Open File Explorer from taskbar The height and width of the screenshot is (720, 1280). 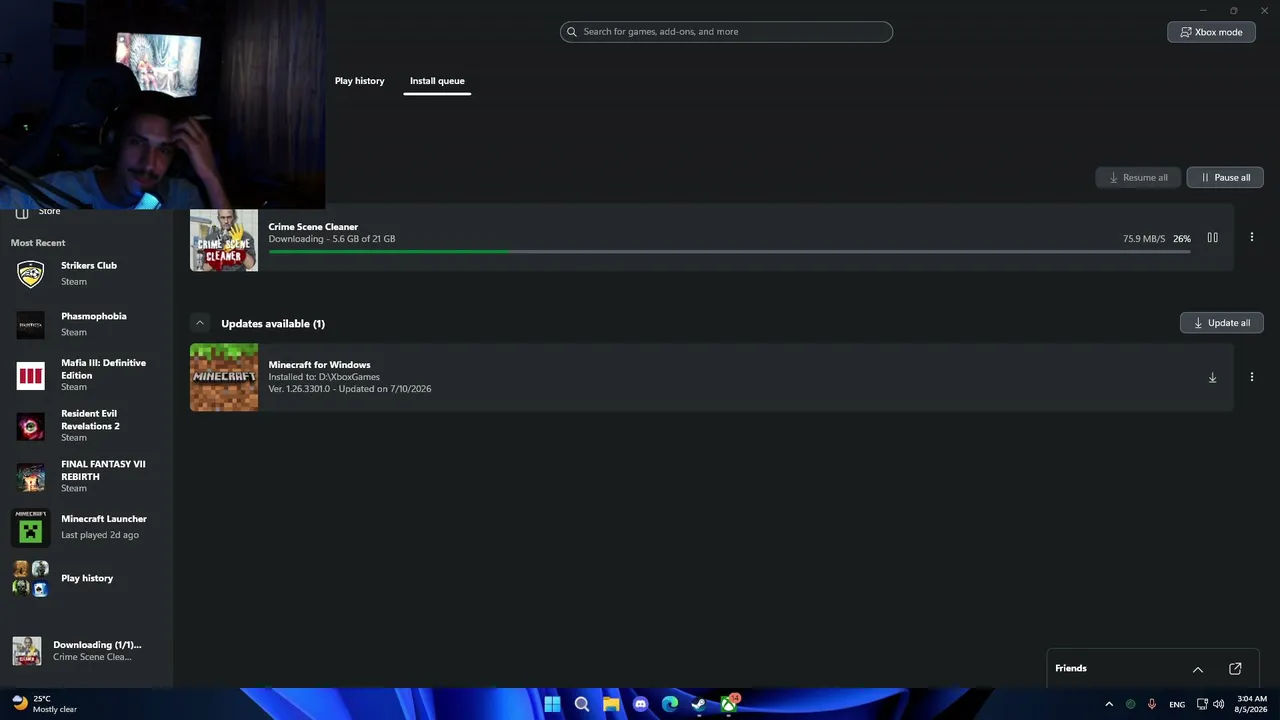tap(611, 704)
